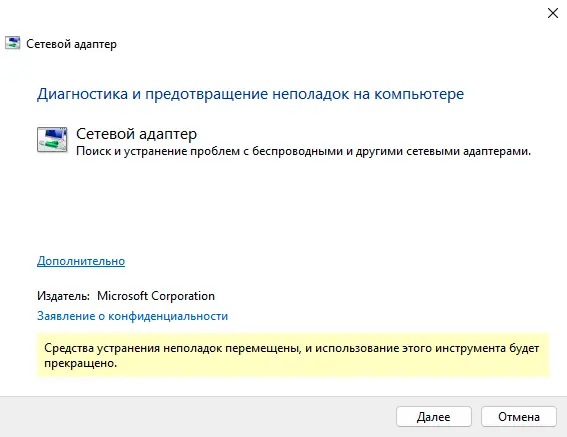Screen dimensions: 567x437
Task: Click the large network adapter troubleshooter icon
Action: click(x=52, y=139)
